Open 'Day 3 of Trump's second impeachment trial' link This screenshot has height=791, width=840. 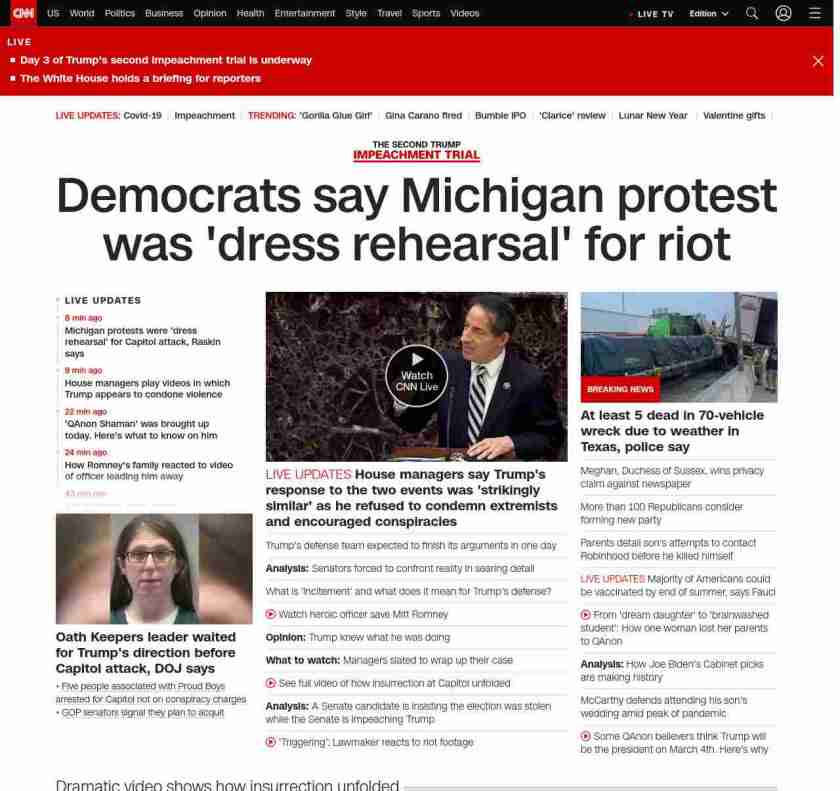pyautogui.click(x=166, y=60)
